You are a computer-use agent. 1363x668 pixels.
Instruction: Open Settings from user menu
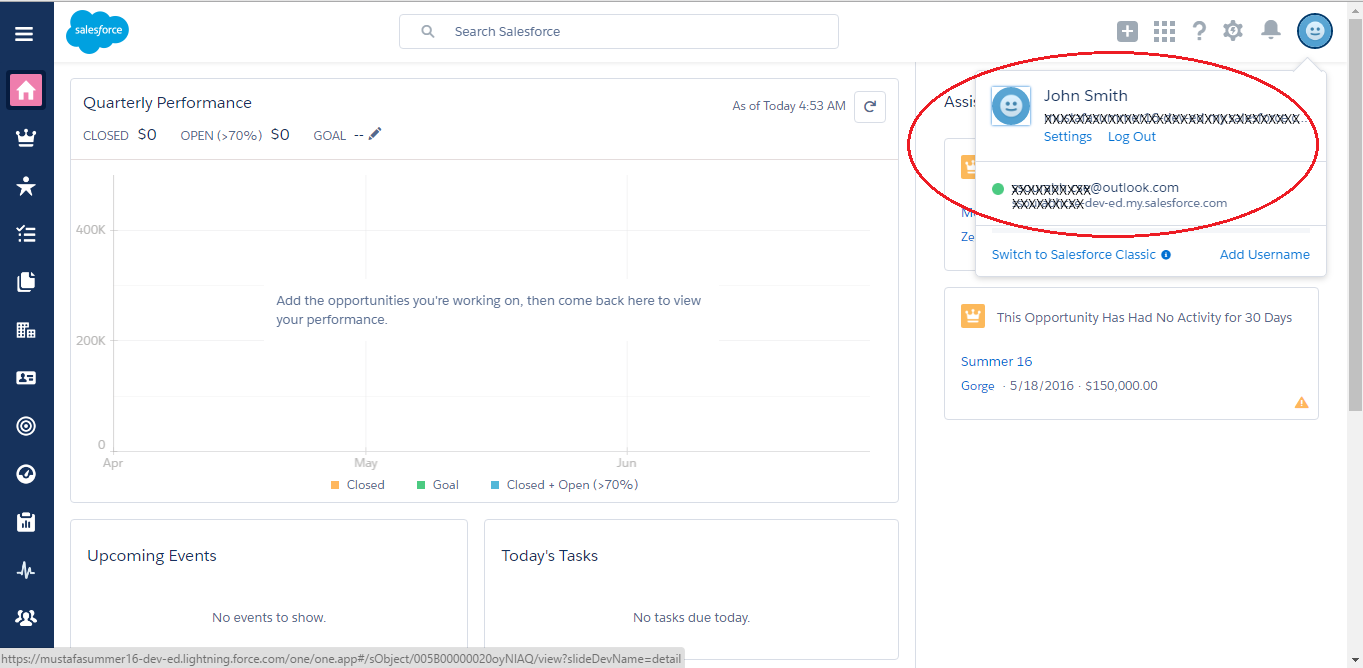pyautogui.click(x=1068, y=137)
